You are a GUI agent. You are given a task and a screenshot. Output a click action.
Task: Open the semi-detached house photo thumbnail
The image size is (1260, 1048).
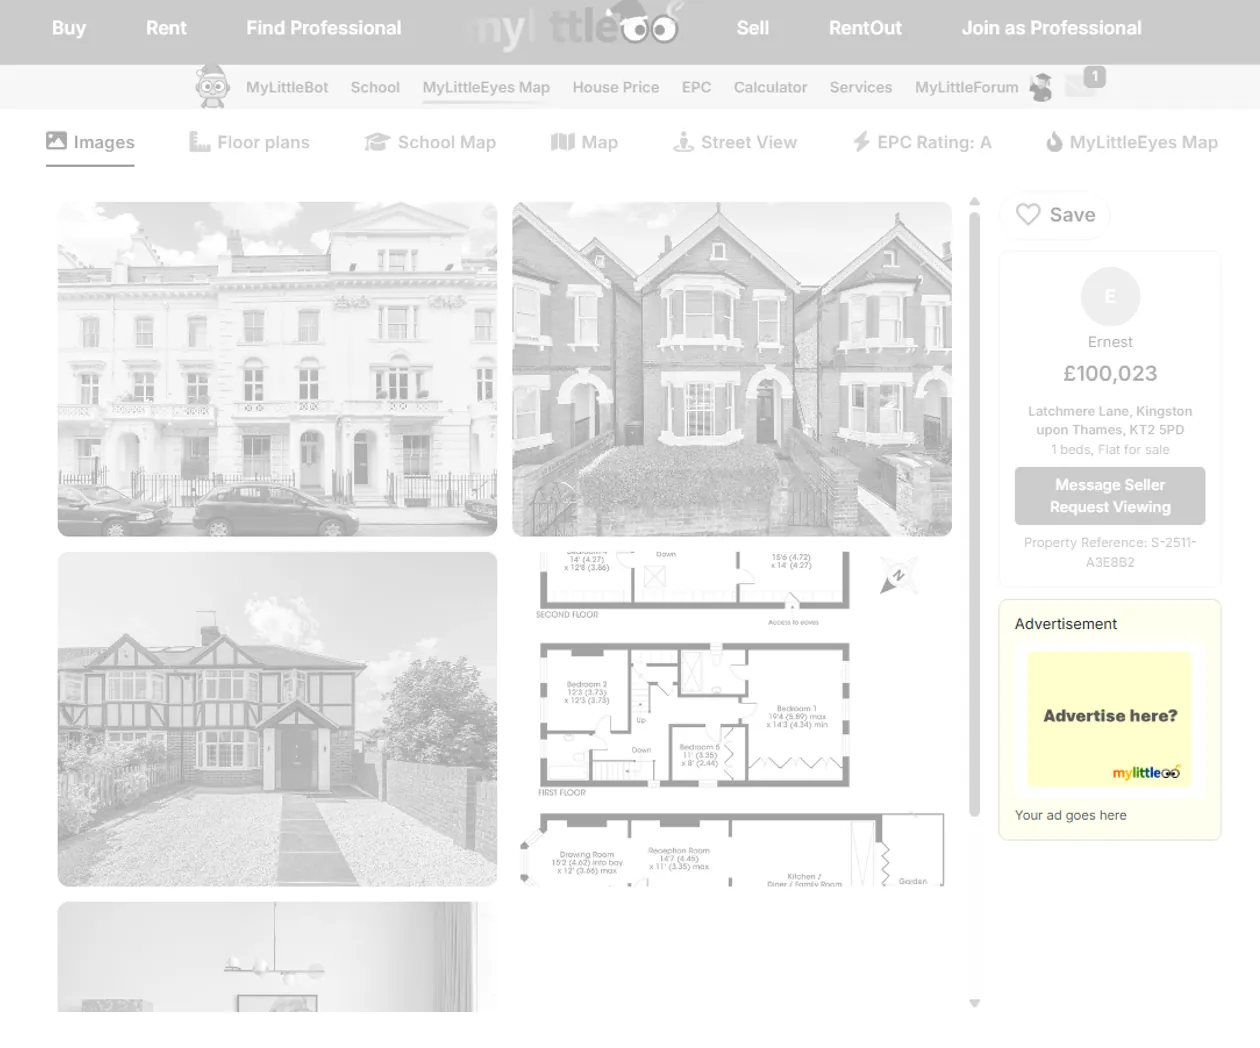277,719
